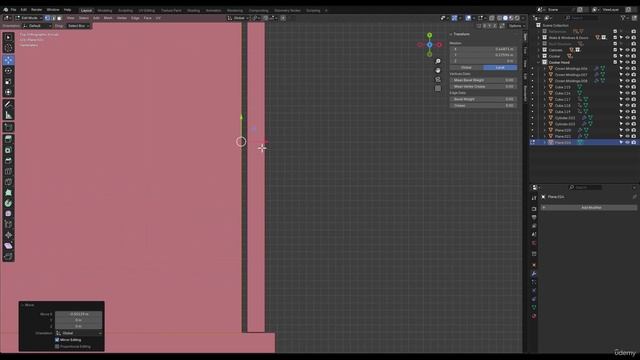Viewport: 640px width, 360px height.
Task: Adjust edge Crease slider
Action: click(483, 105)
